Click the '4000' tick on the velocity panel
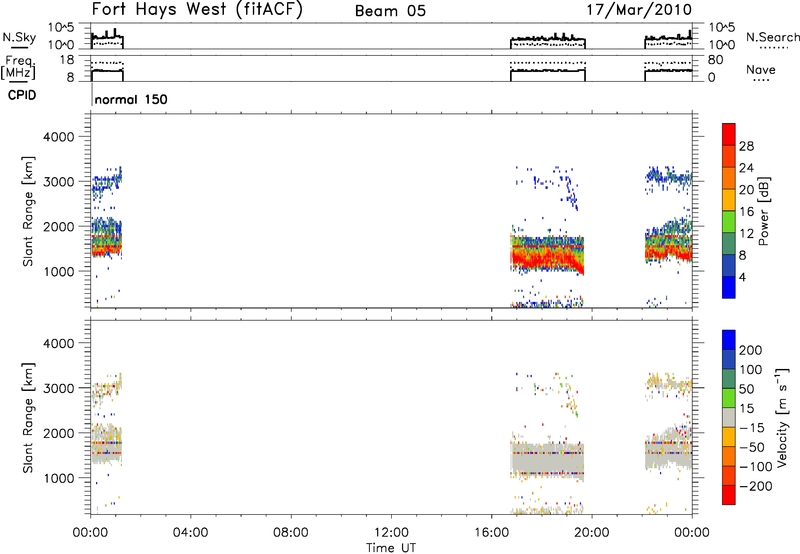The height and width of the screenshot is (554, 800). (58, 343)
